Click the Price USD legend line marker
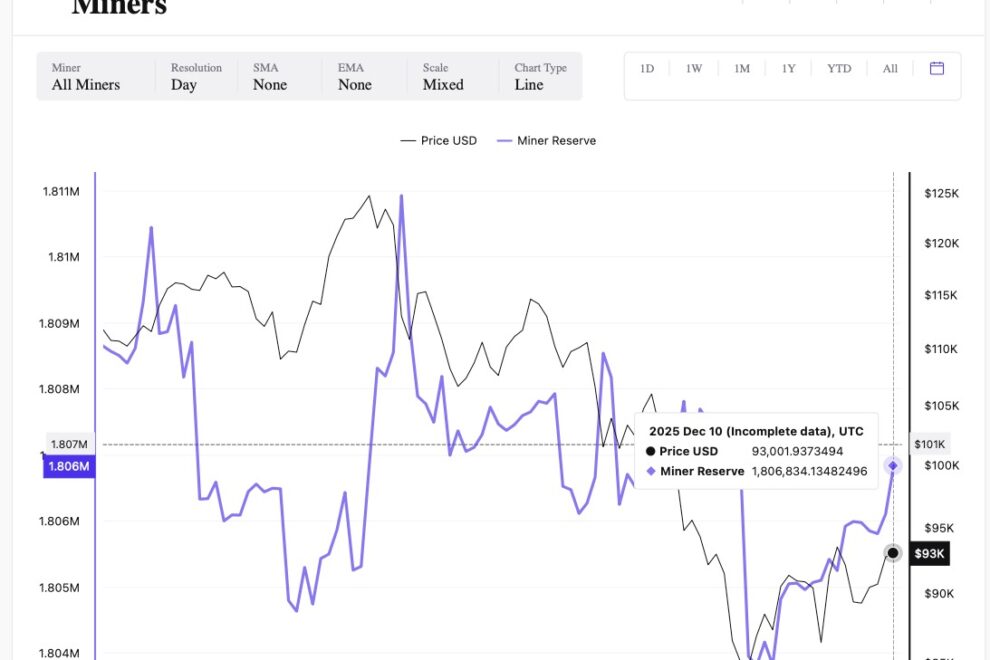 coord(410,140)
